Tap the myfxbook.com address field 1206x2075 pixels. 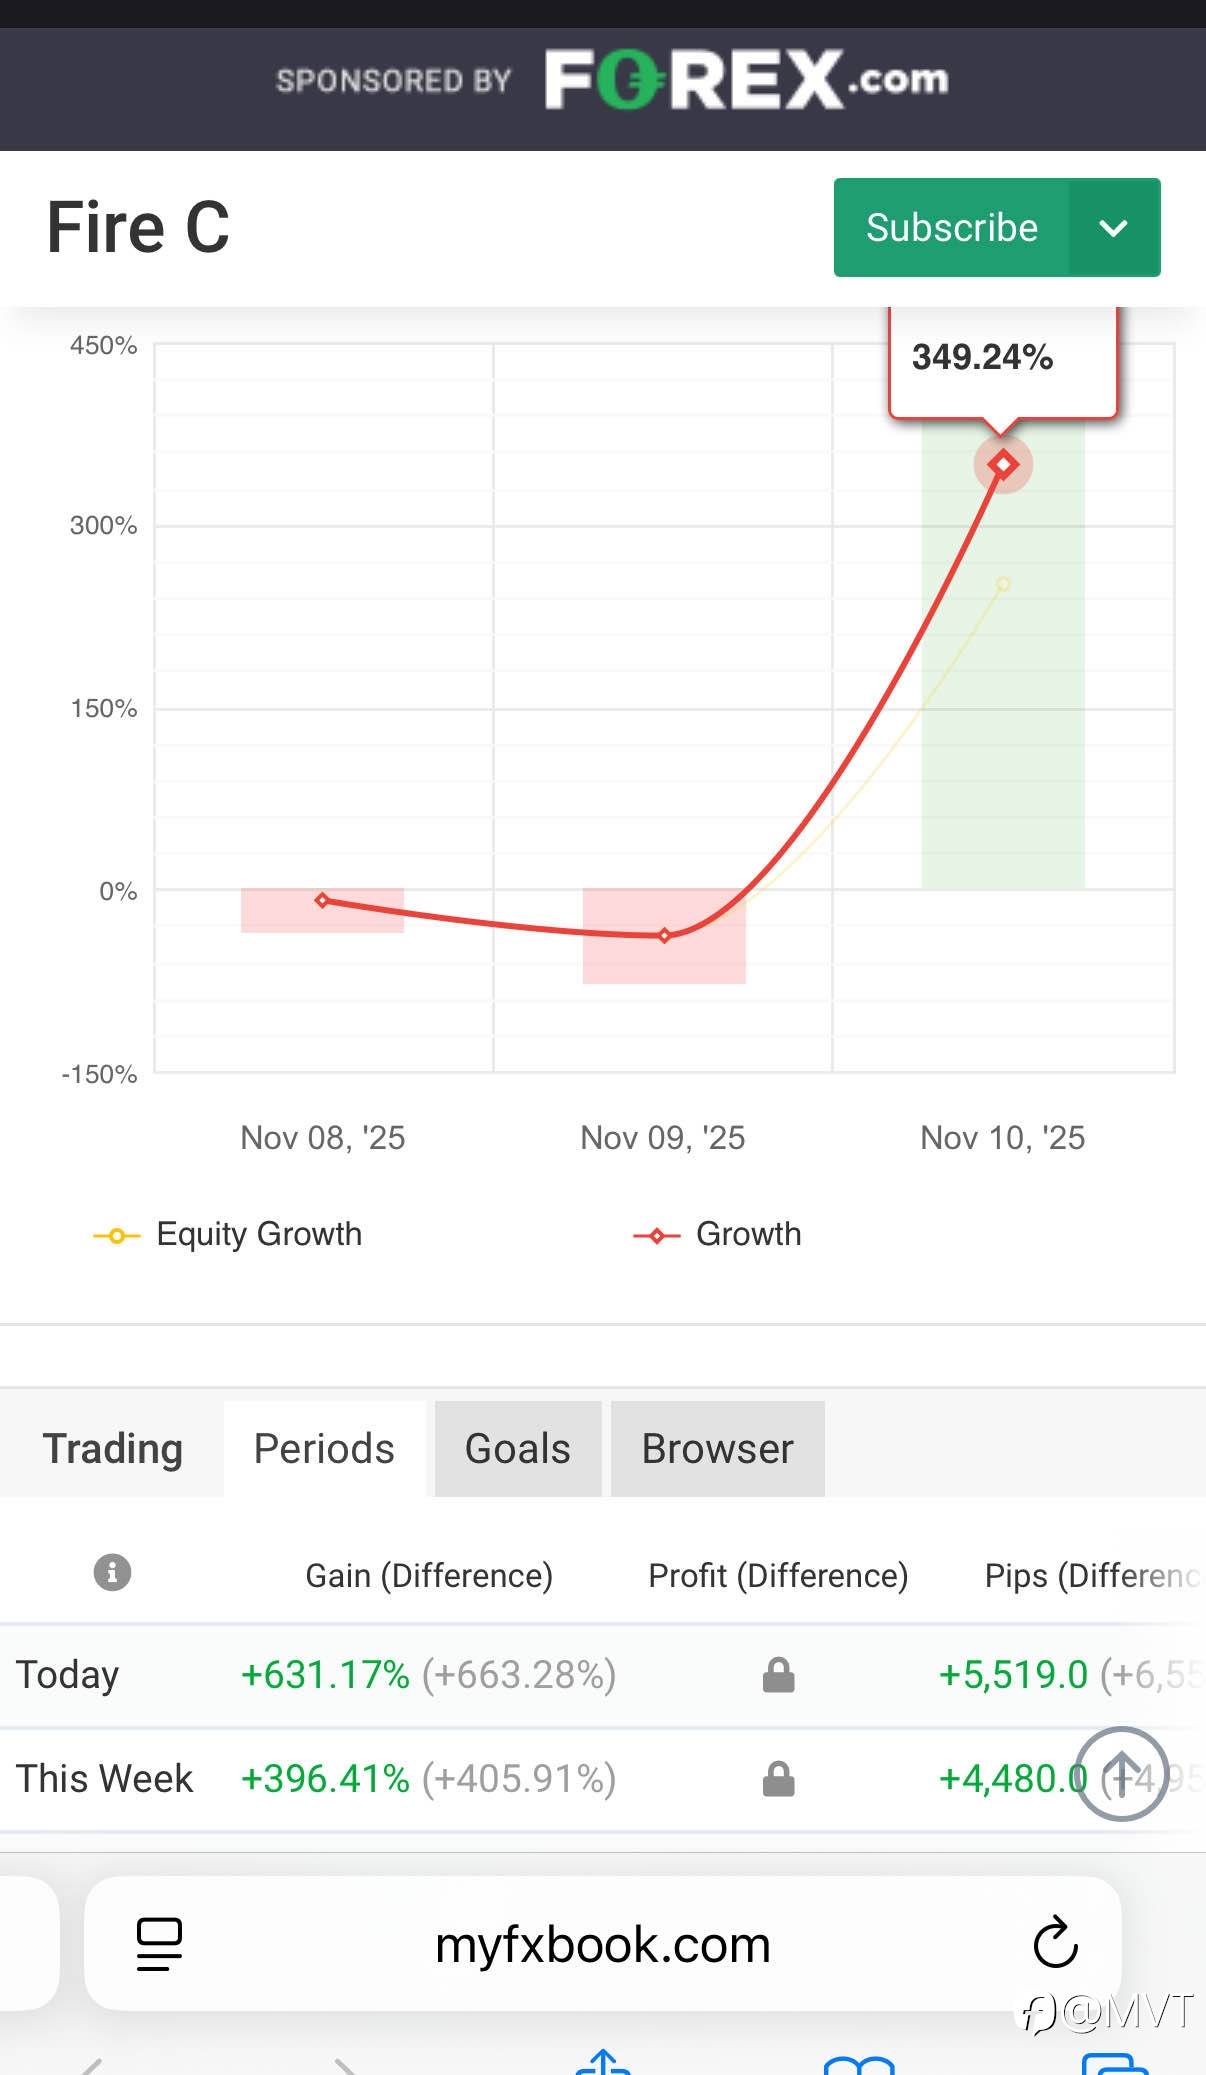tap(603, 1945)
